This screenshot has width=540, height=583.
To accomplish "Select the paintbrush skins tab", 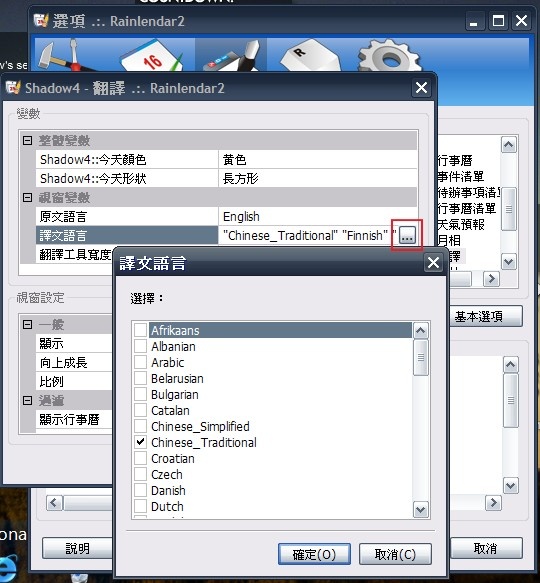I will [x=231, y=55].
